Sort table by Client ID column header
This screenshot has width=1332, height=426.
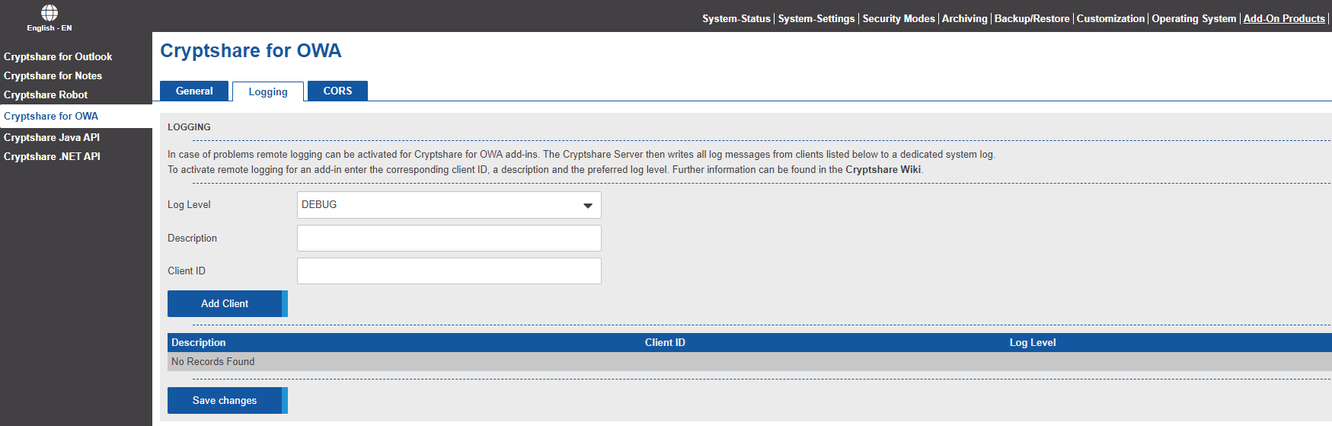(665, 343)
